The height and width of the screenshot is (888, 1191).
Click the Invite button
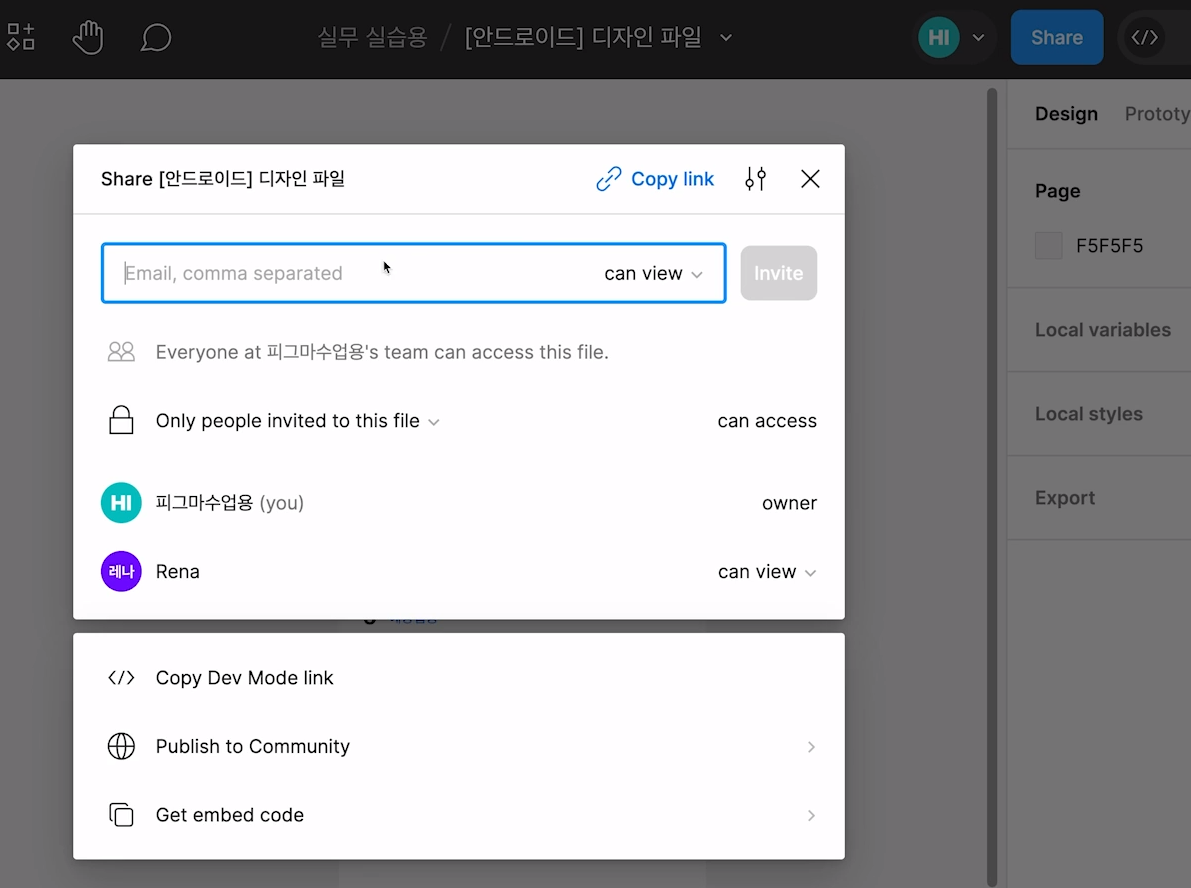coord(779,273)
